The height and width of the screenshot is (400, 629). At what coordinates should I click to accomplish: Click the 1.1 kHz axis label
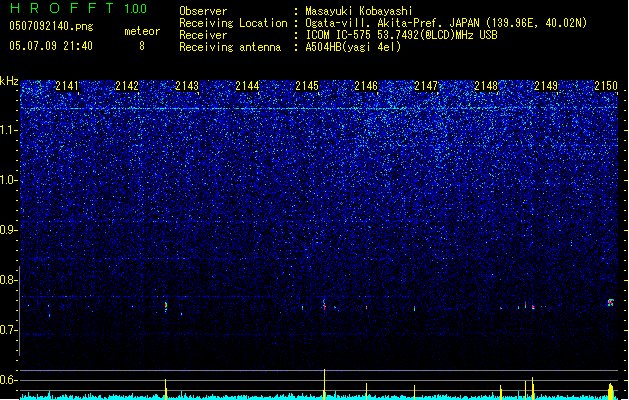[x=9, y=130]
